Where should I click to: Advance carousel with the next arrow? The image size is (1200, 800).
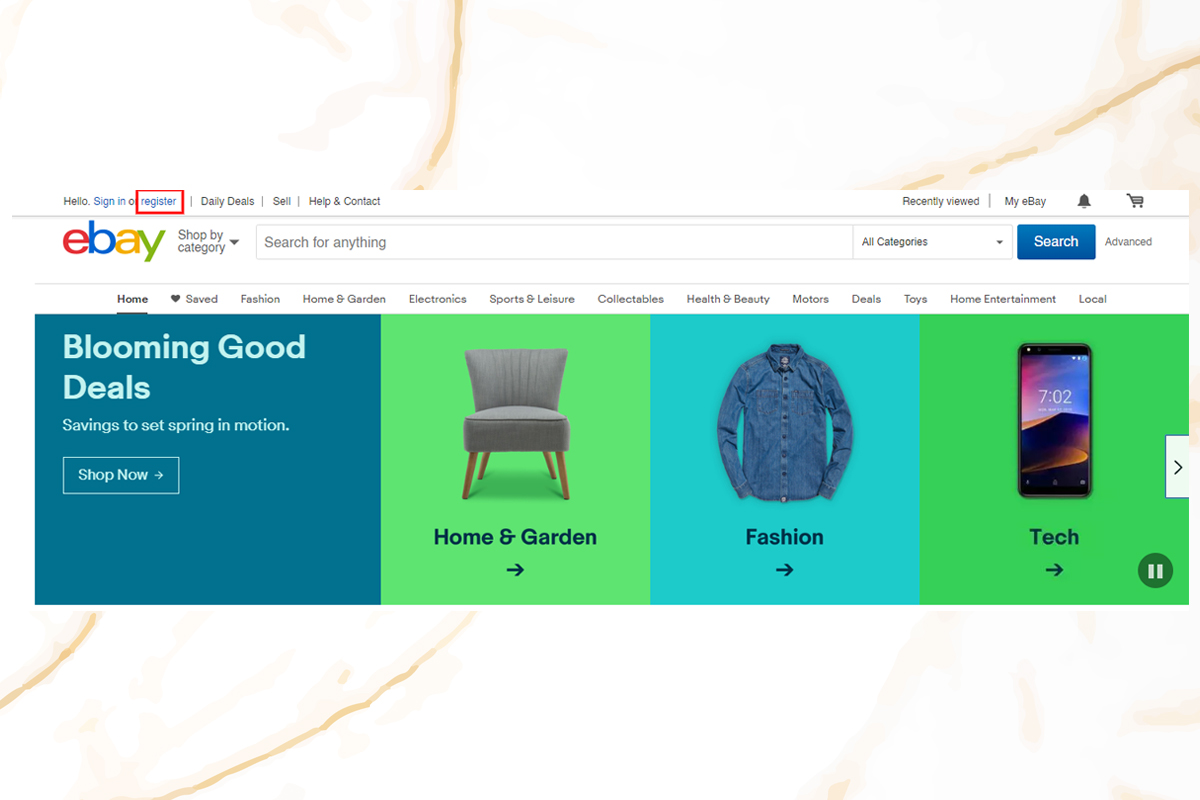pos(1177,466)
